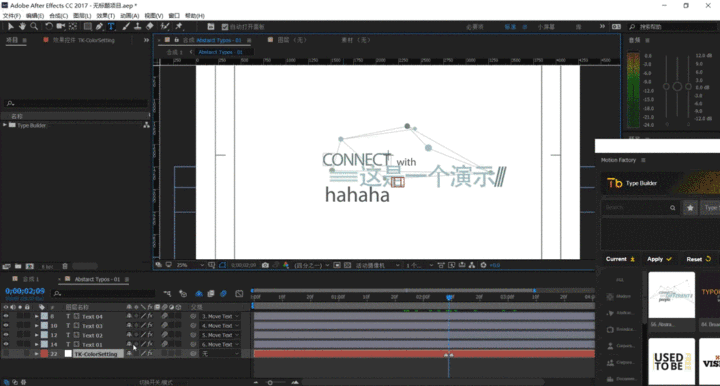The image size is (720, 386).
Task: Open the 效果(T) menu
Action: click(x=106, y=16)
